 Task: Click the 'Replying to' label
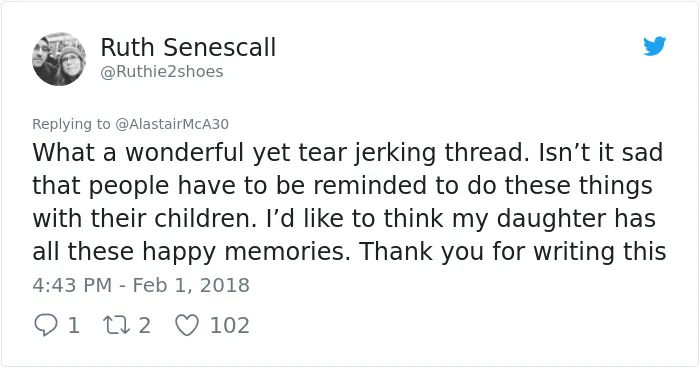pyautogui.click(x=71, y=124)
